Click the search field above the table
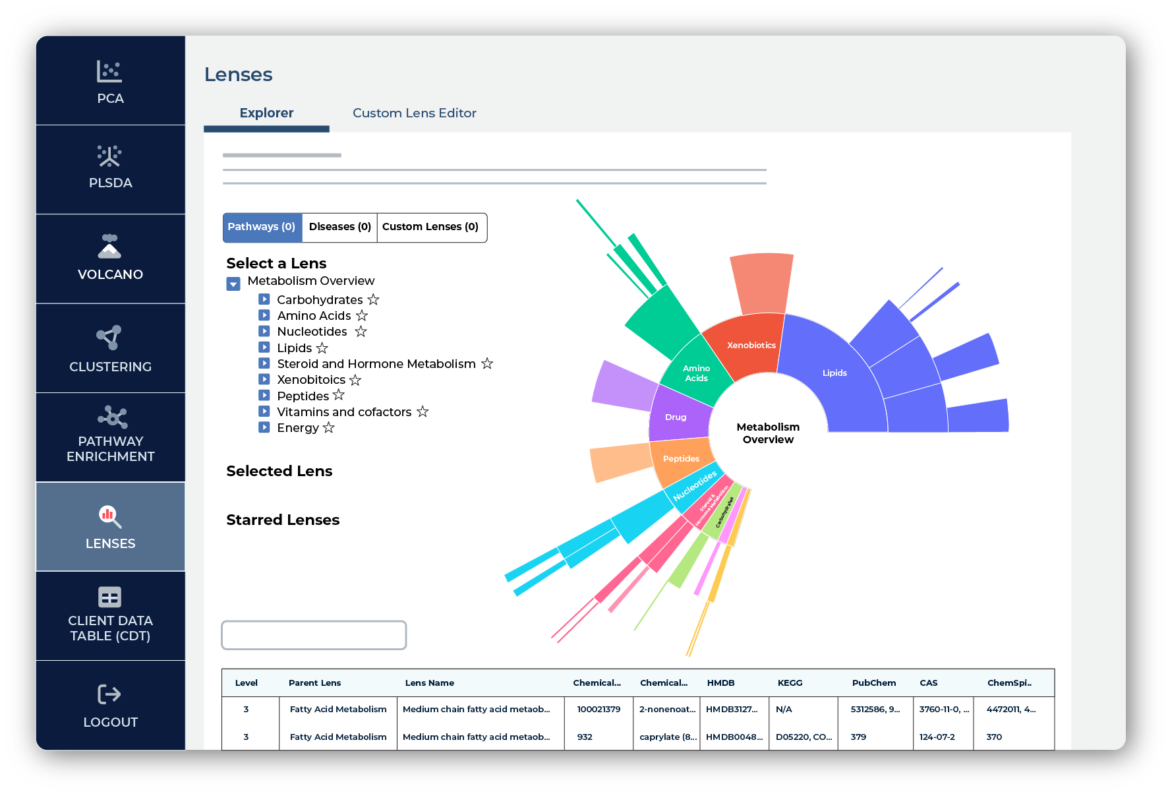The width and height of the screenshot is (1170, 794). pos(313,635)
